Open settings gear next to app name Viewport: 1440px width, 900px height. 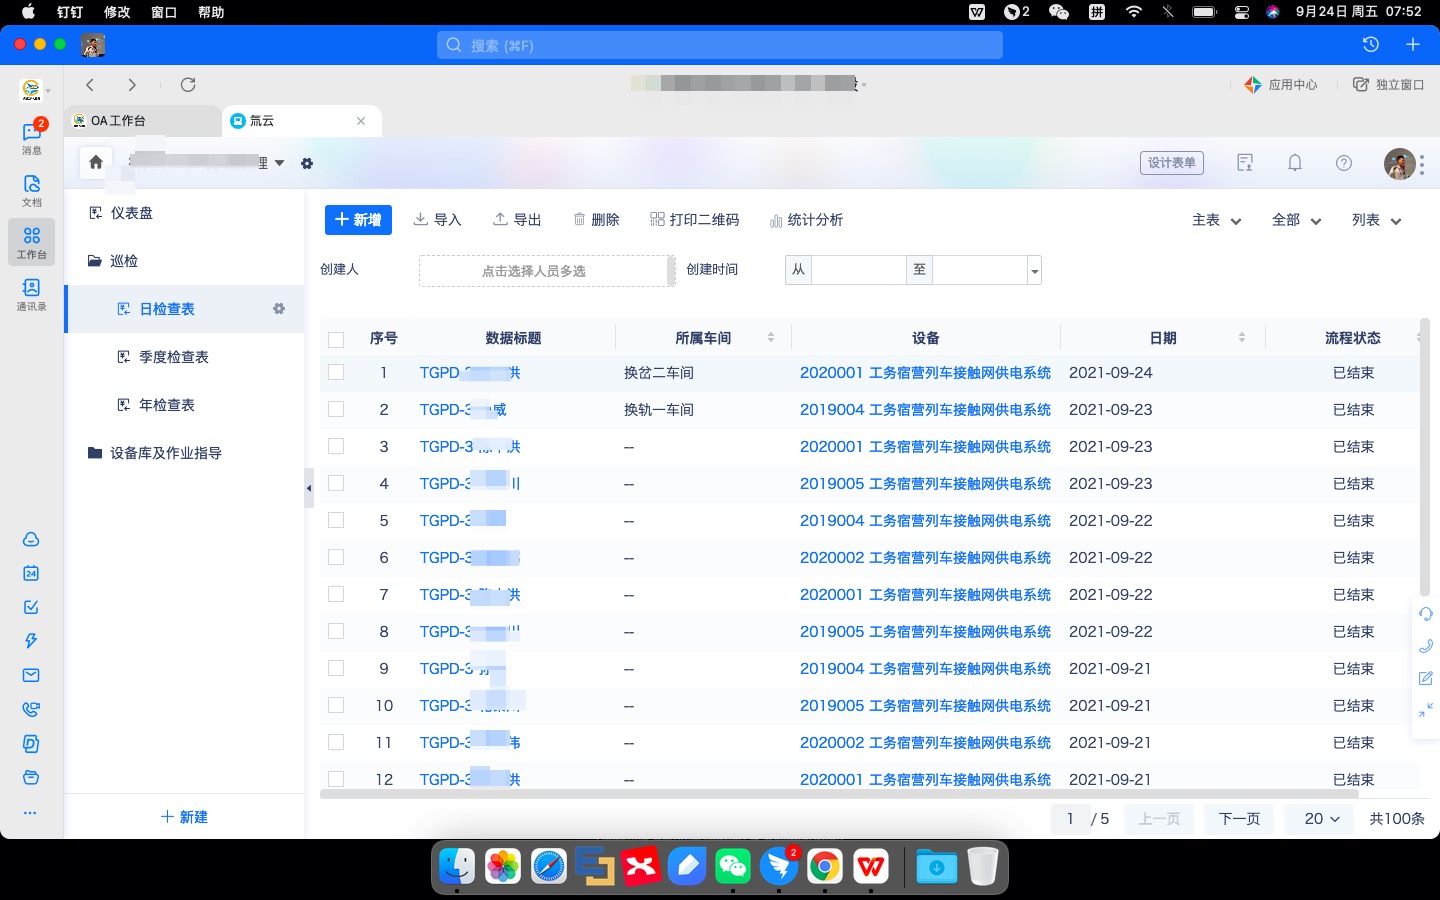point(307,163)
